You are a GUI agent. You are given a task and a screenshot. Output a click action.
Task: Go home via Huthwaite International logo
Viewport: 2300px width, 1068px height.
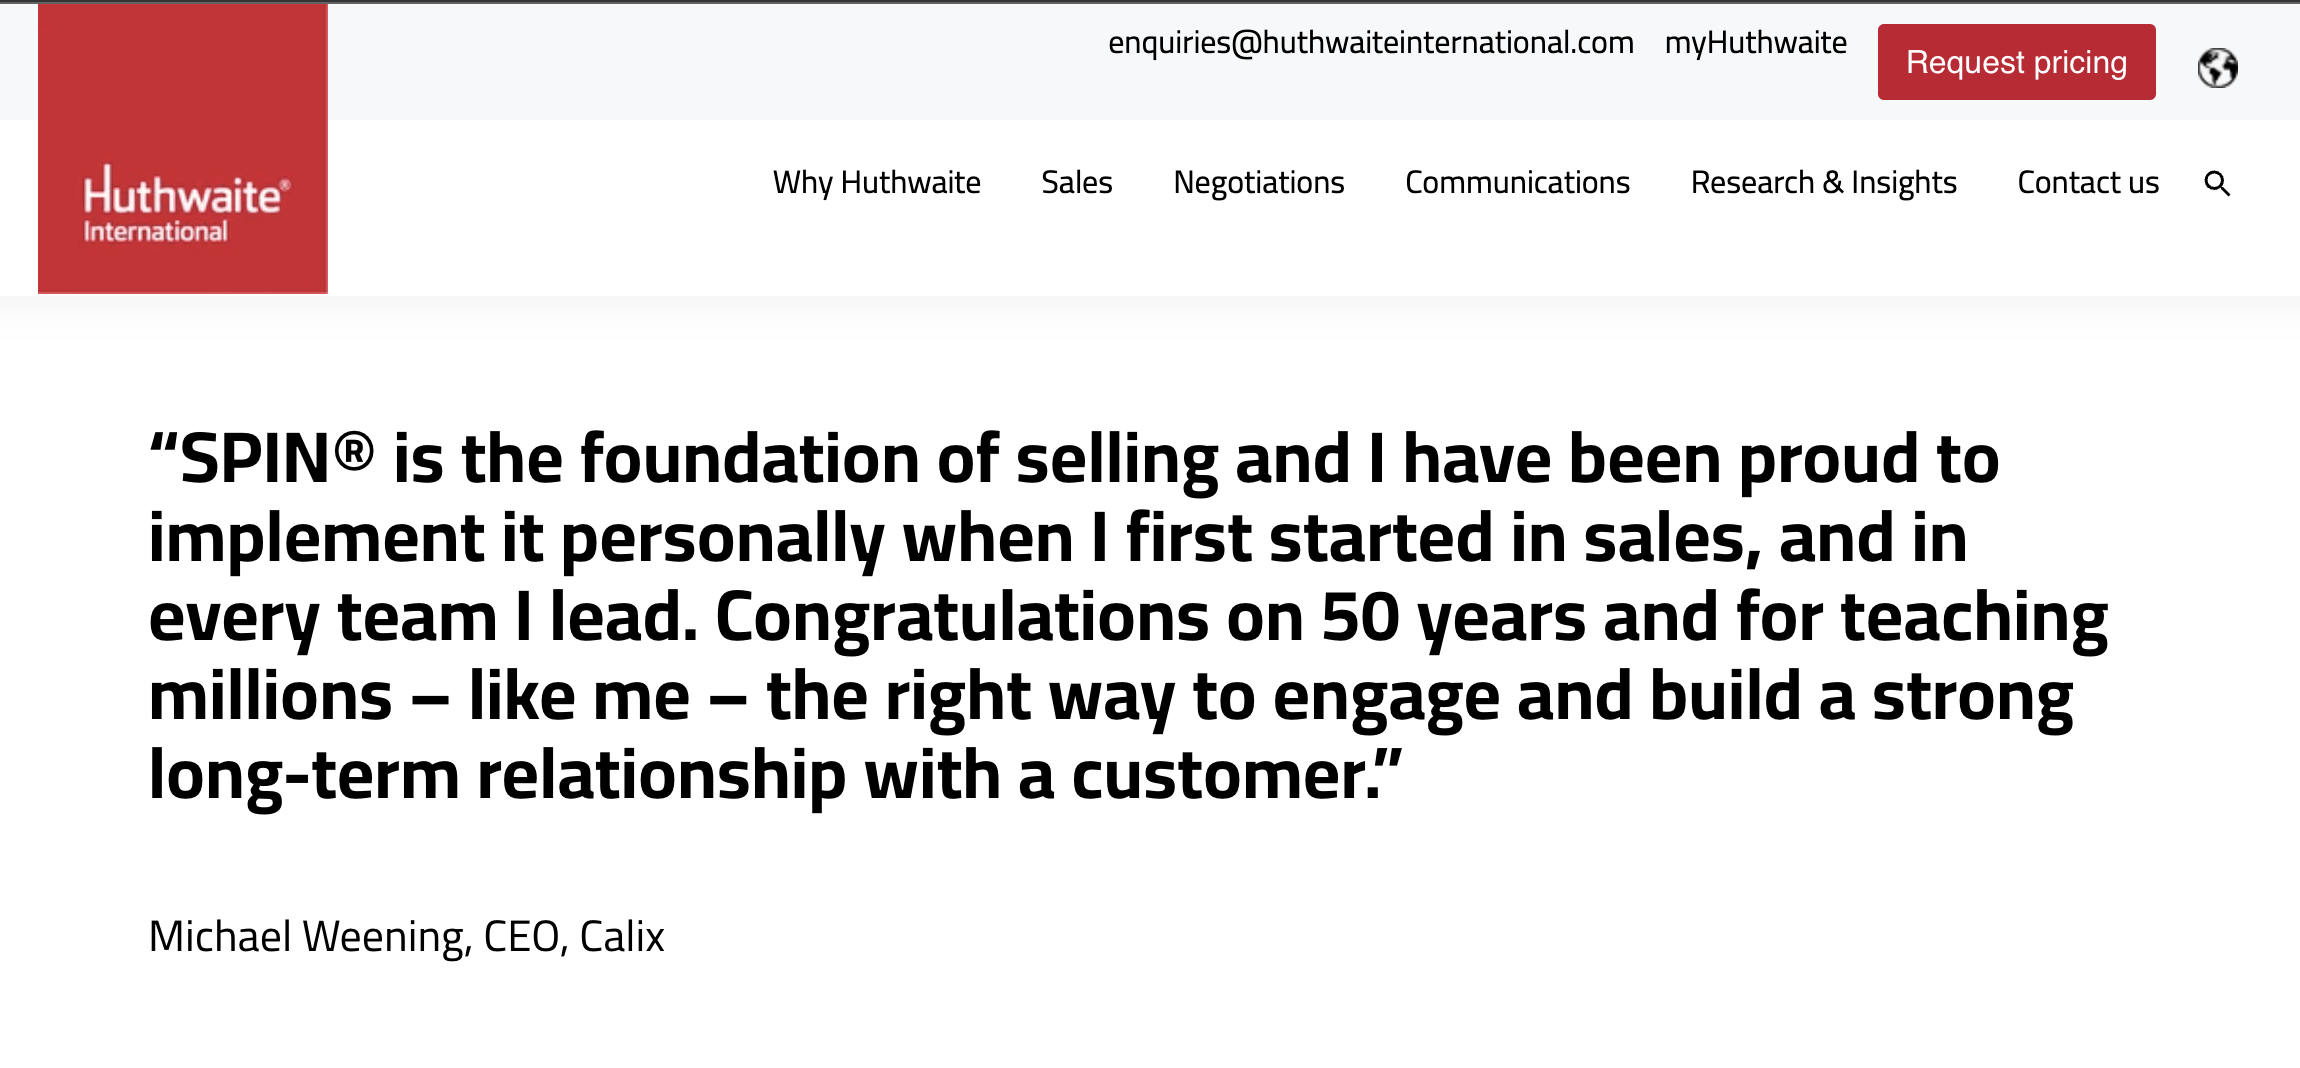[183, 148]
